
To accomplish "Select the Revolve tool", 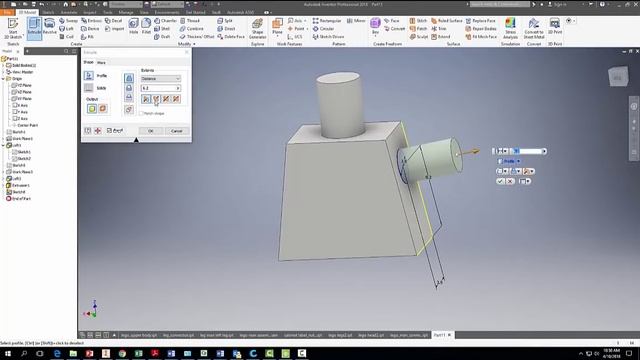I will click(49, 27).
